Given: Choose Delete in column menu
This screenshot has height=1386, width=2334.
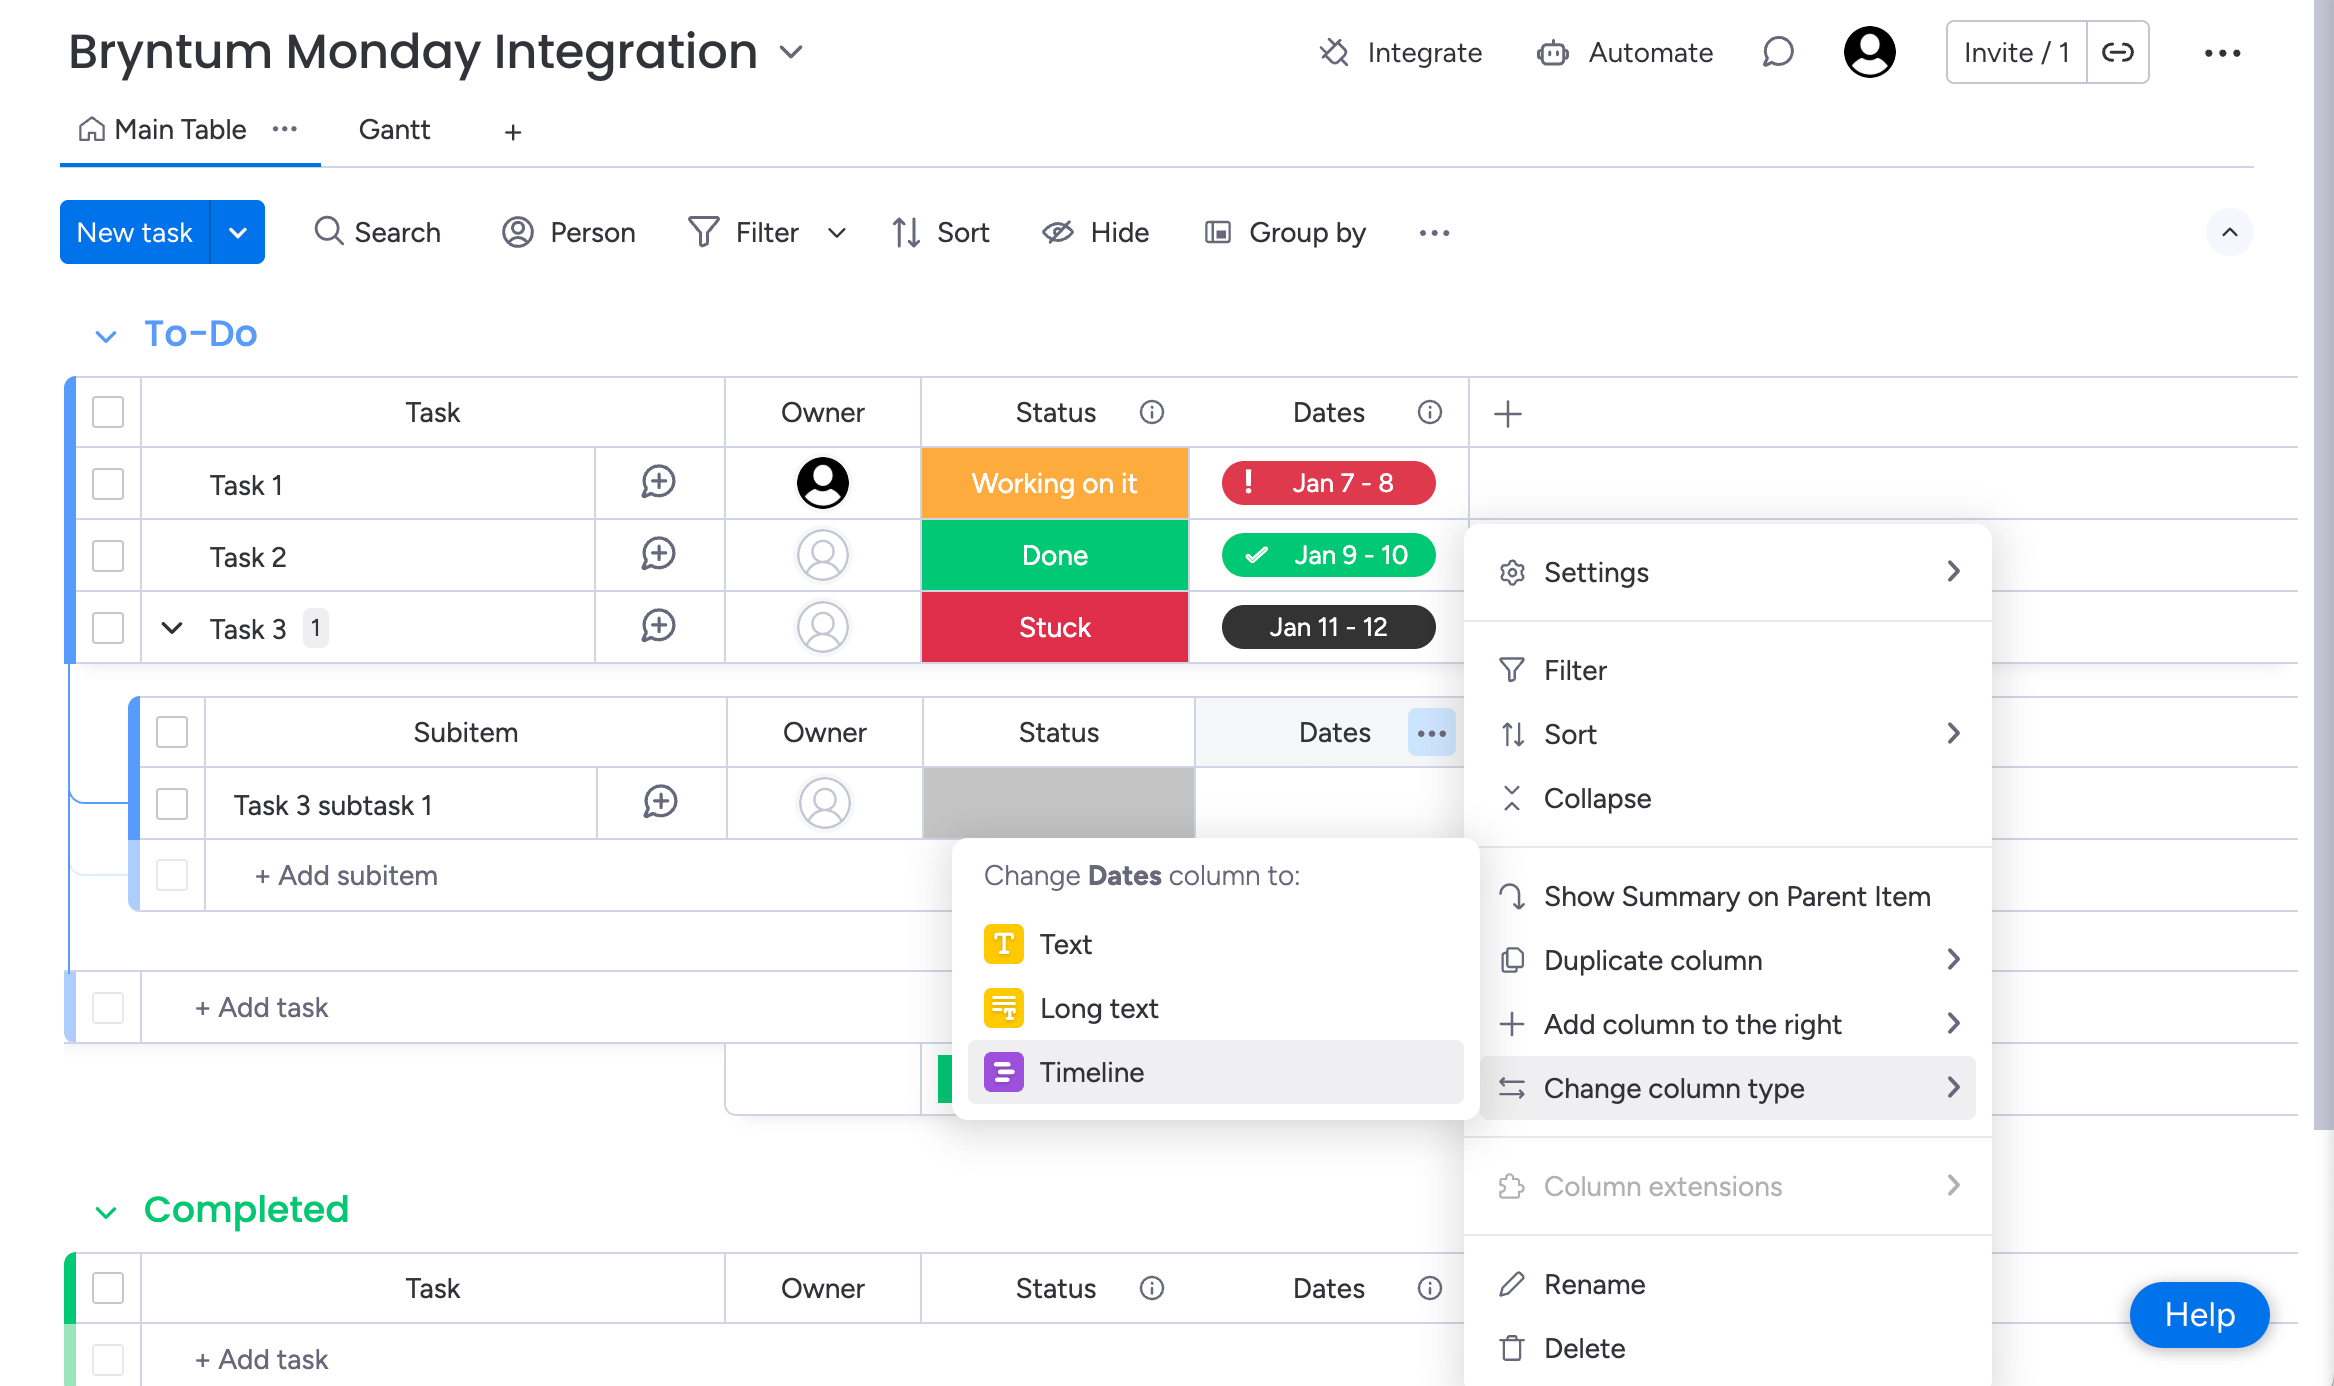Looking at the screenshot, I should point(1728,1348).
